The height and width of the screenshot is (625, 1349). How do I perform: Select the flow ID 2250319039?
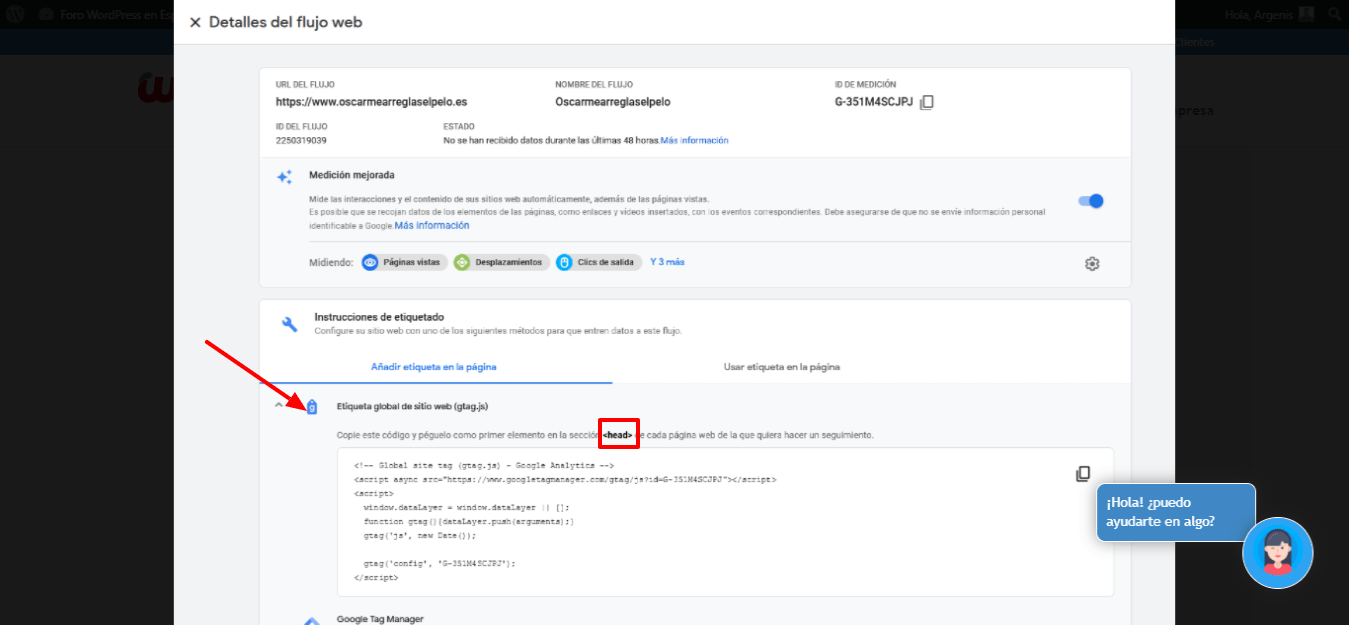pyautogui.click(x=301, y=140)
